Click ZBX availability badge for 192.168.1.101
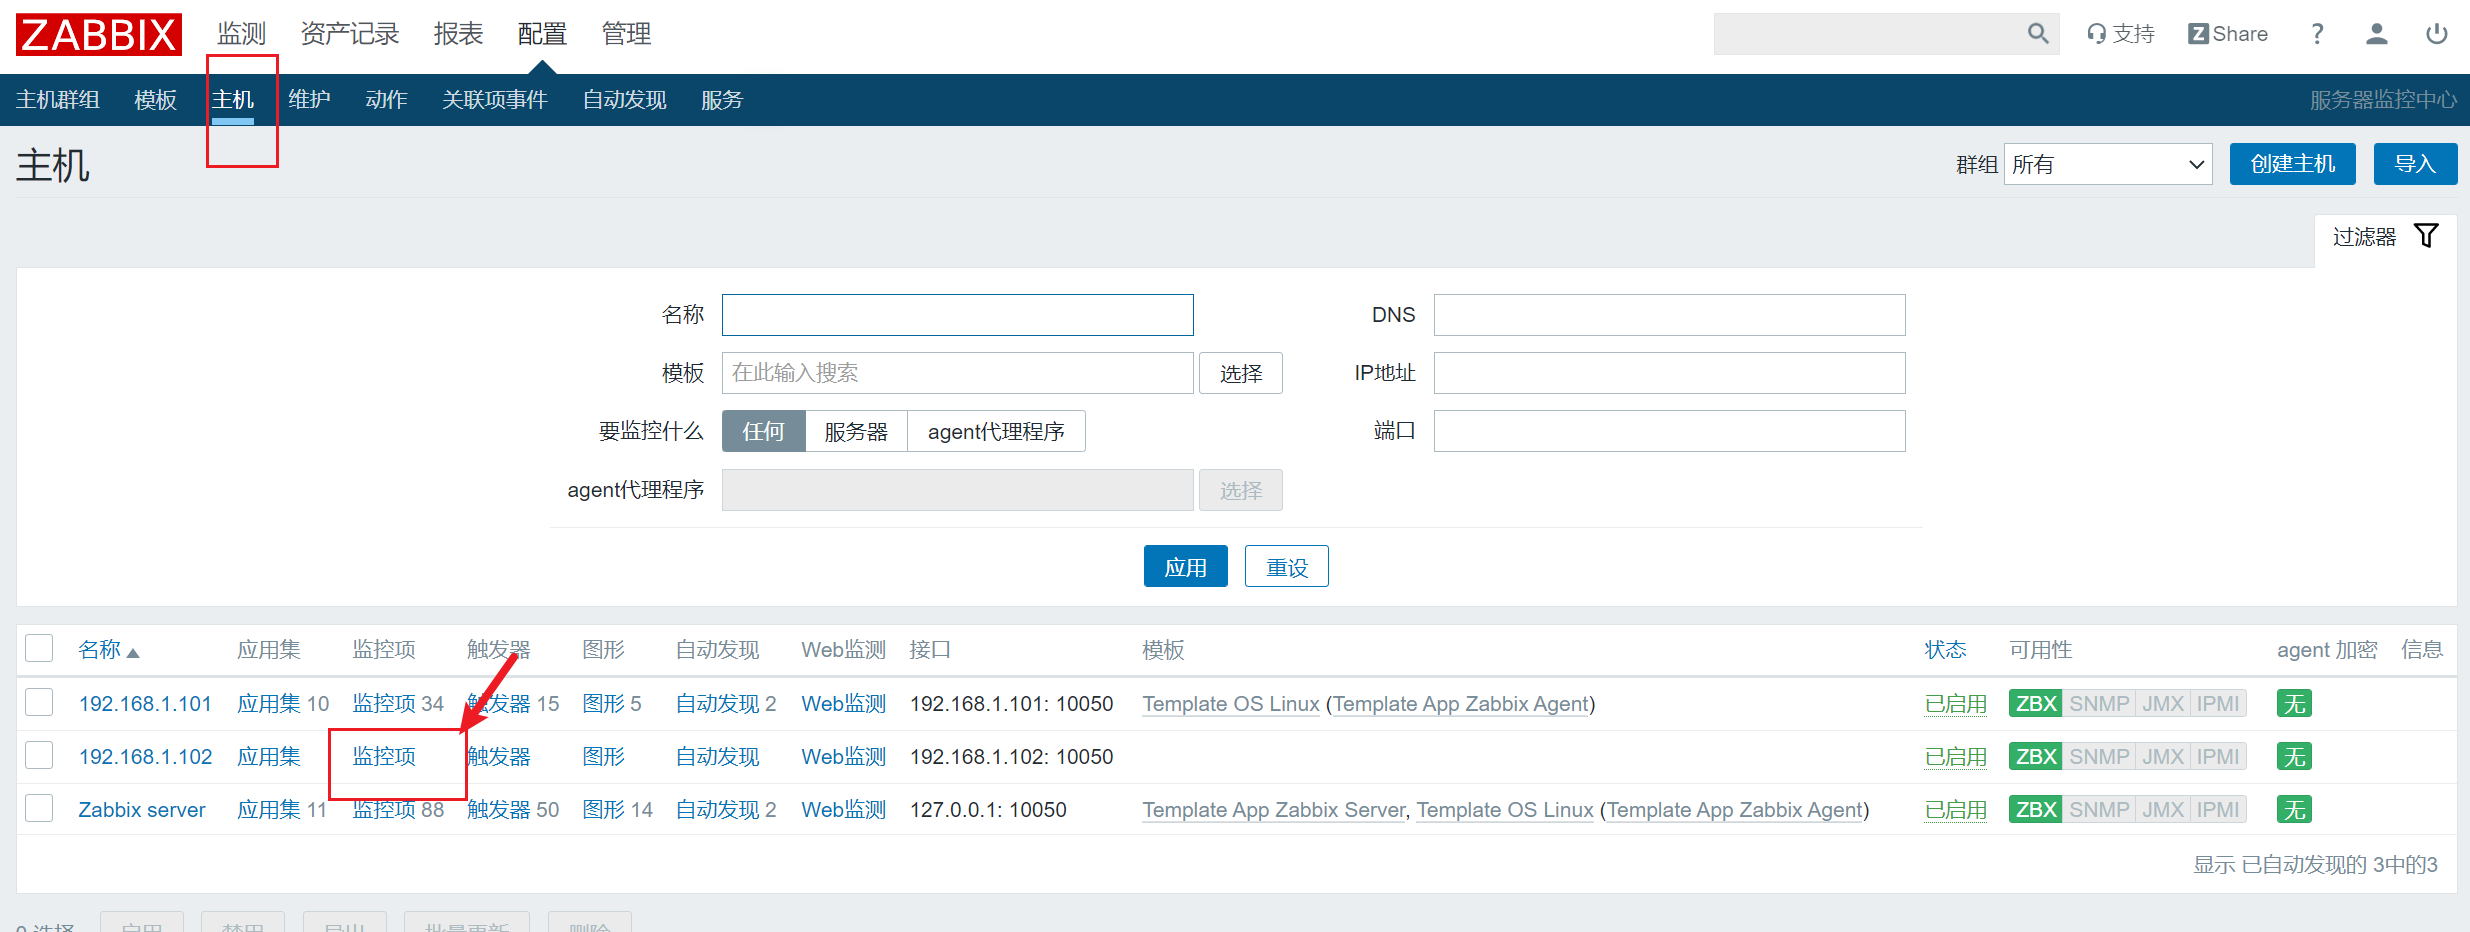 coord(2035,704)
